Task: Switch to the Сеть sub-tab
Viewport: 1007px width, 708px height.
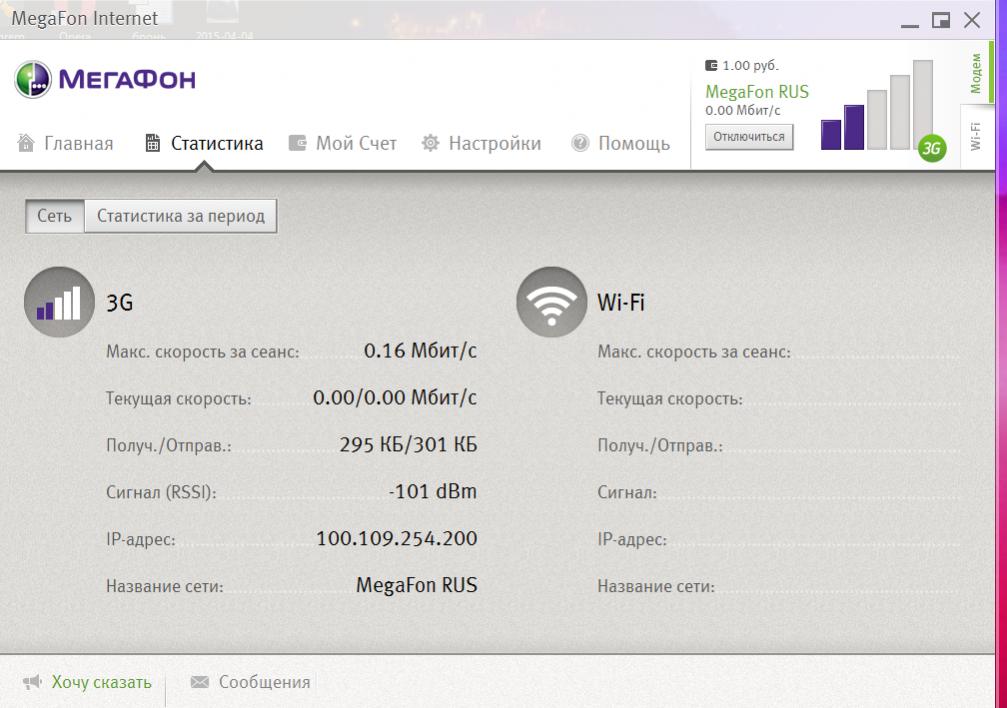Action: click(x=55, y=216)
